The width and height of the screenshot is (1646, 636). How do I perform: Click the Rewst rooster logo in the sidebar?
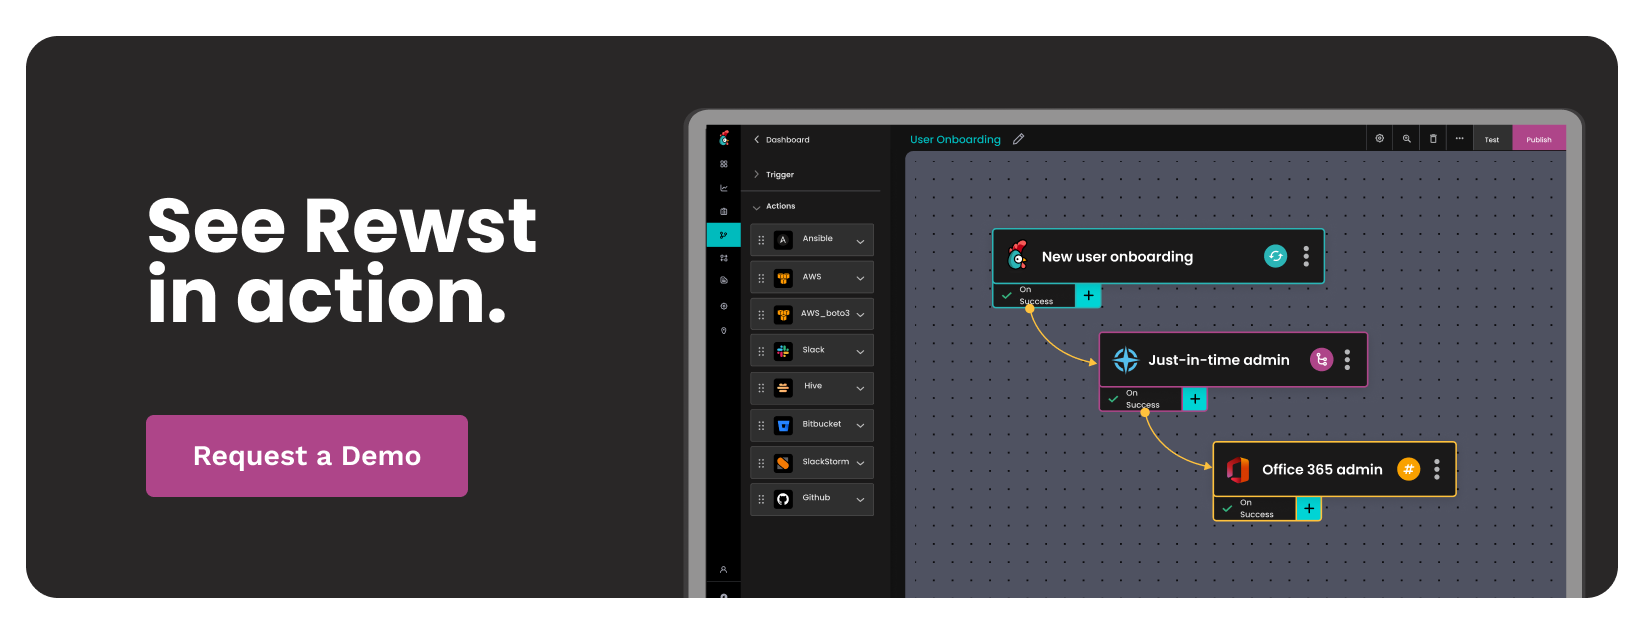pos(724,138)
